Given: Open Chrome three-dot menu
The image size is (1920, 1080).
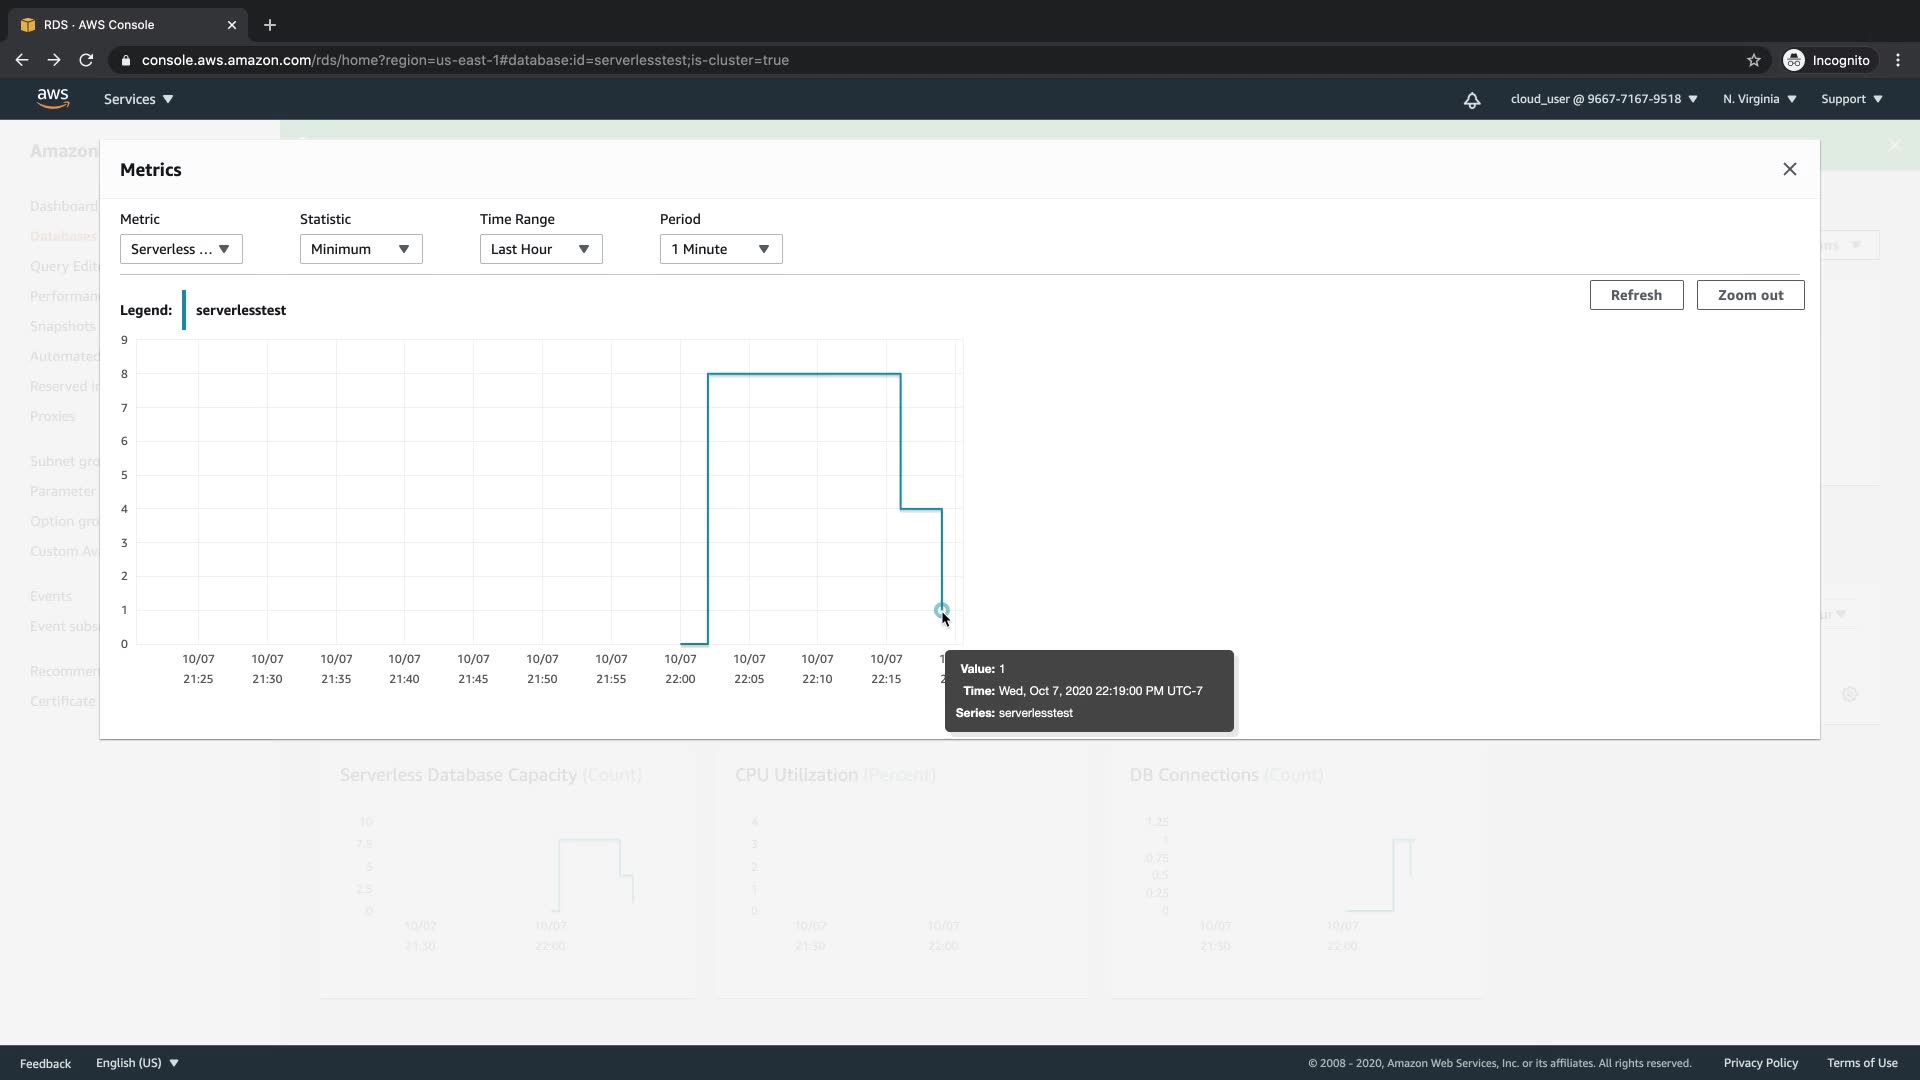Looking at the screenshot, I should click(x=1897, y=60).
